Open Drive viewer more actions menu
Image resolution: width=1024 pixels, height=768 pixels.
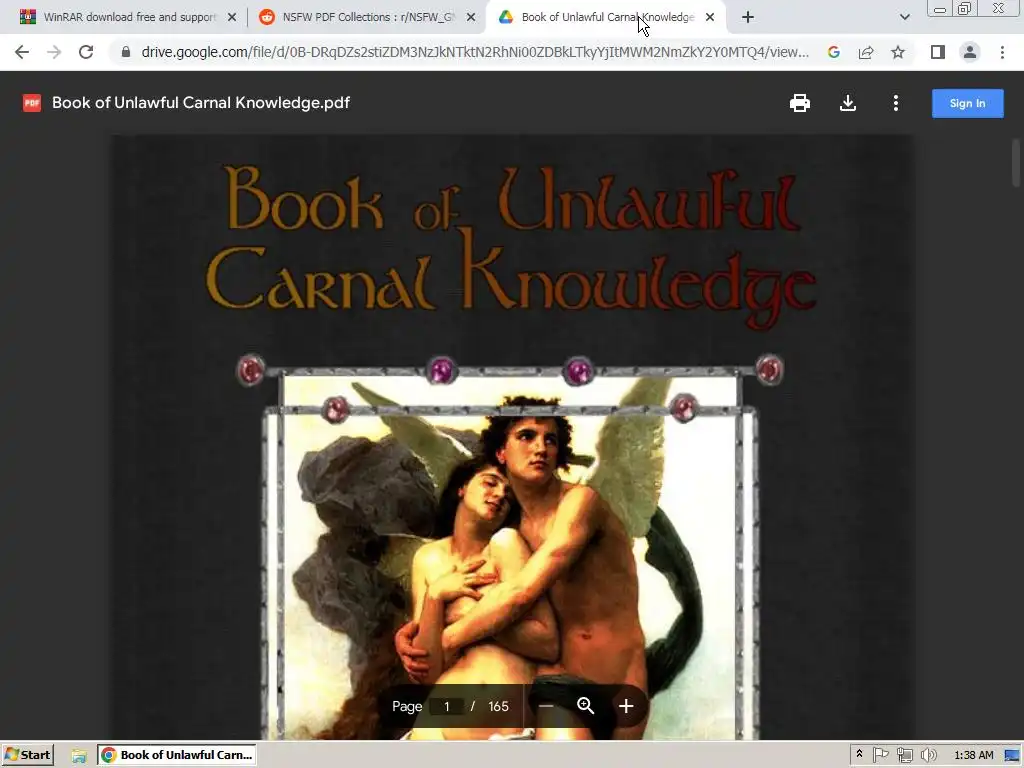pyautogui.click(x=895, y=103)
